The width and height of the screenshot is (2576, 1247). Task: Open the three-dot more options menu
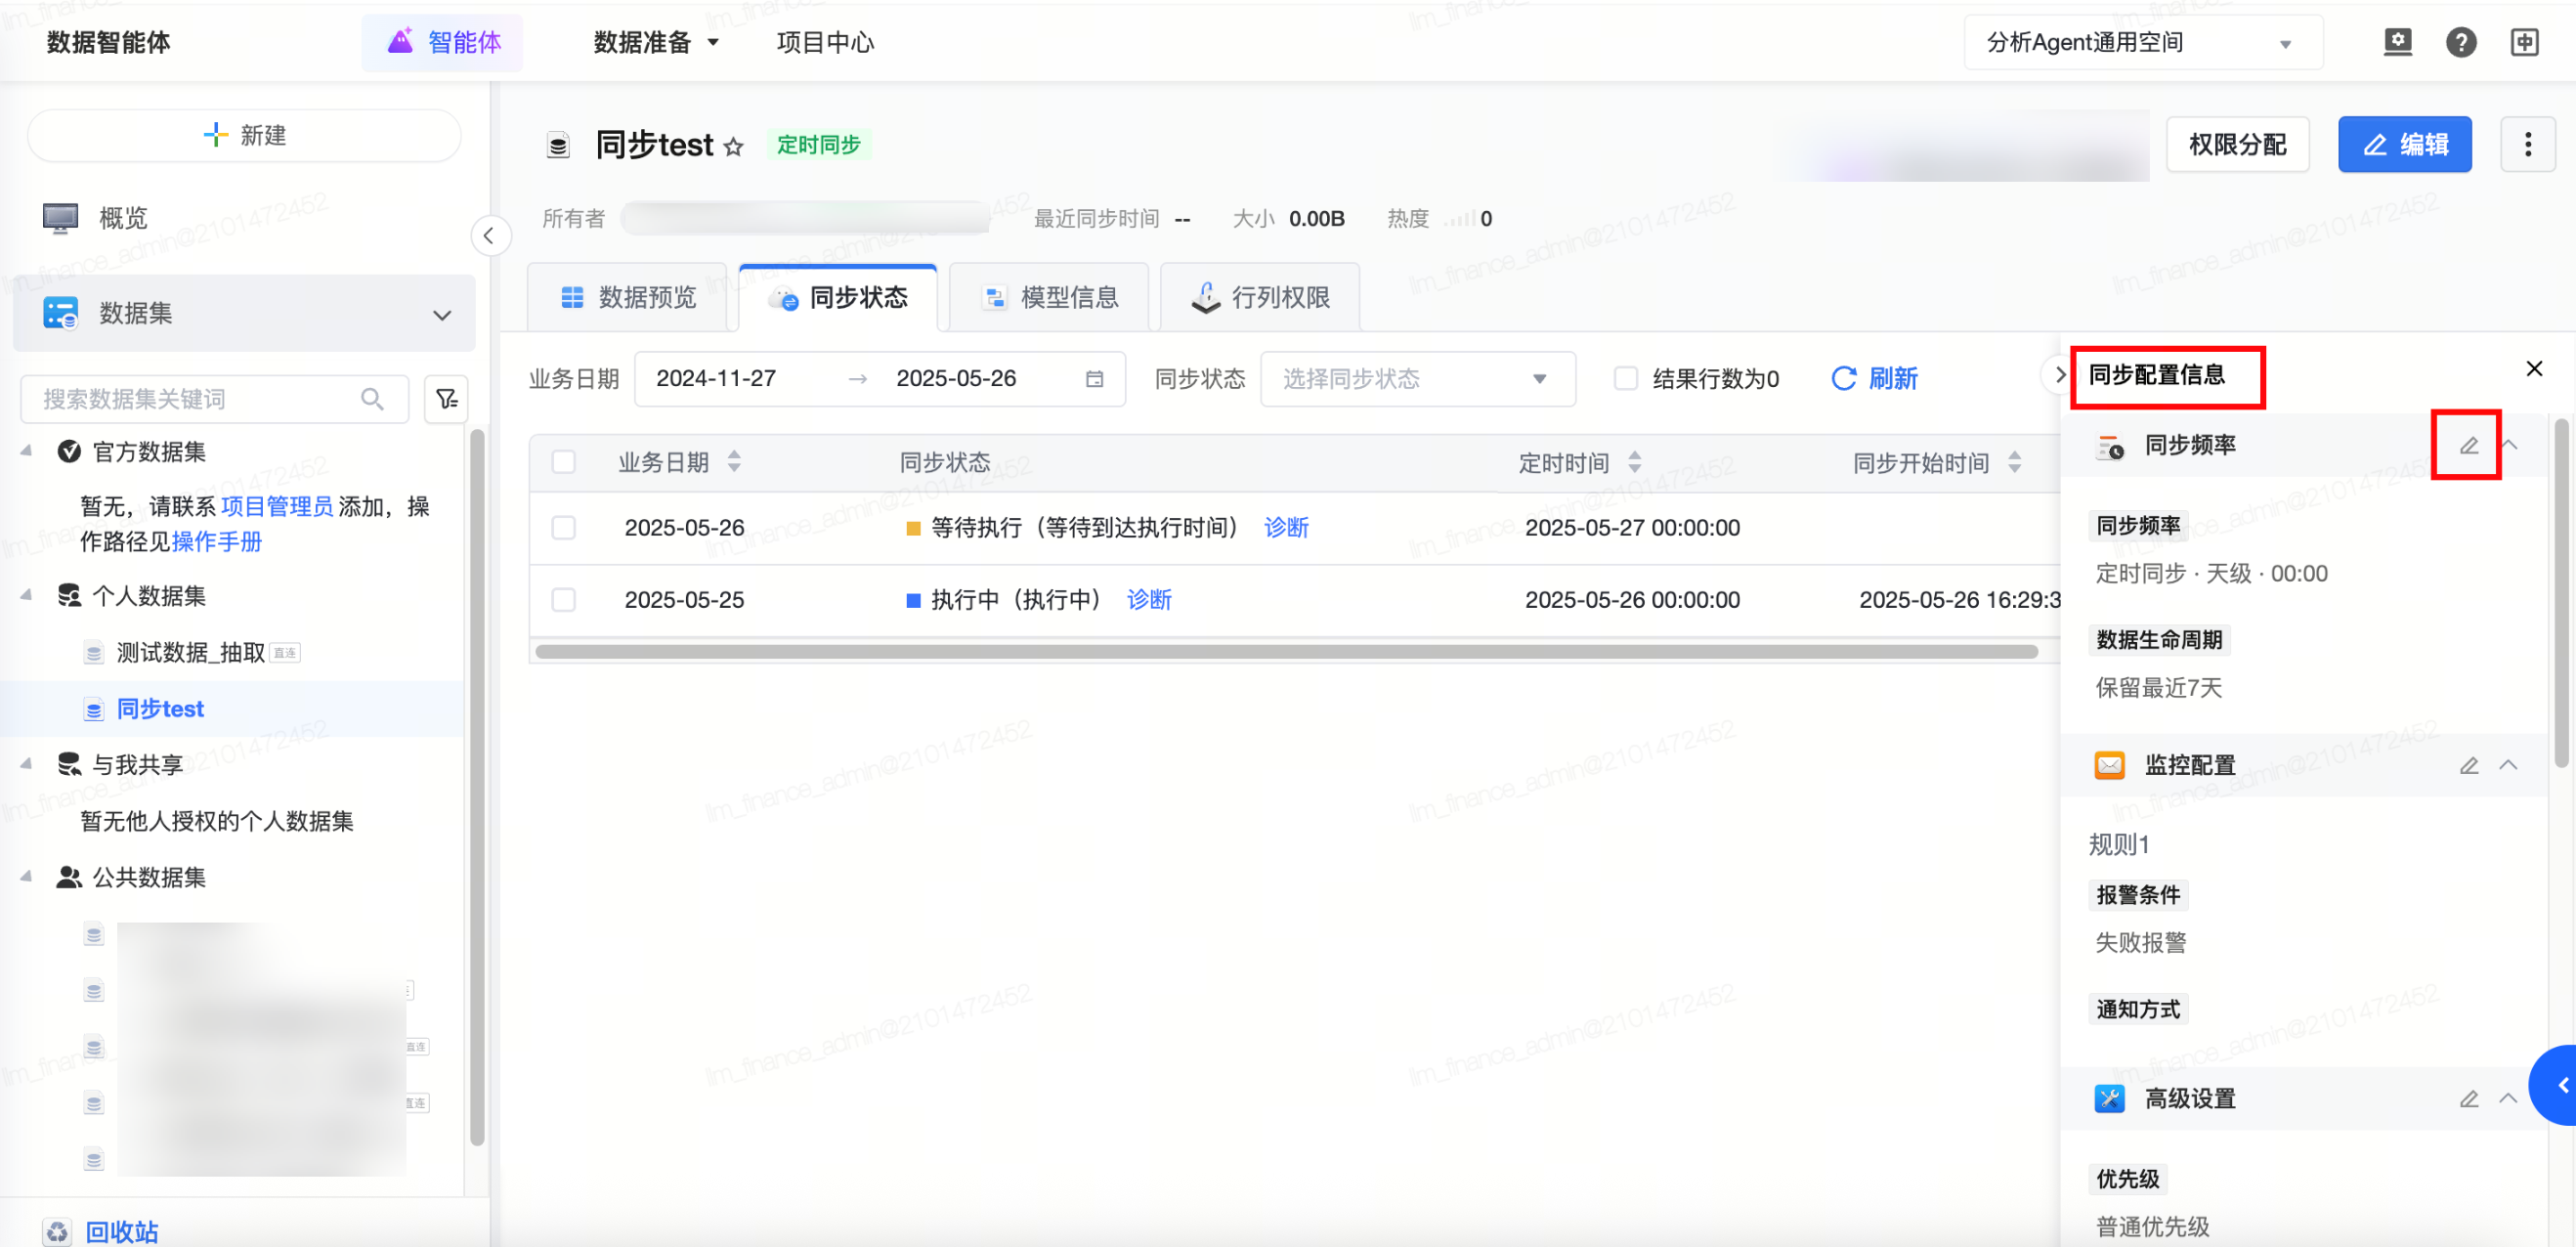pyautogui.click(x=2527, y=145)
